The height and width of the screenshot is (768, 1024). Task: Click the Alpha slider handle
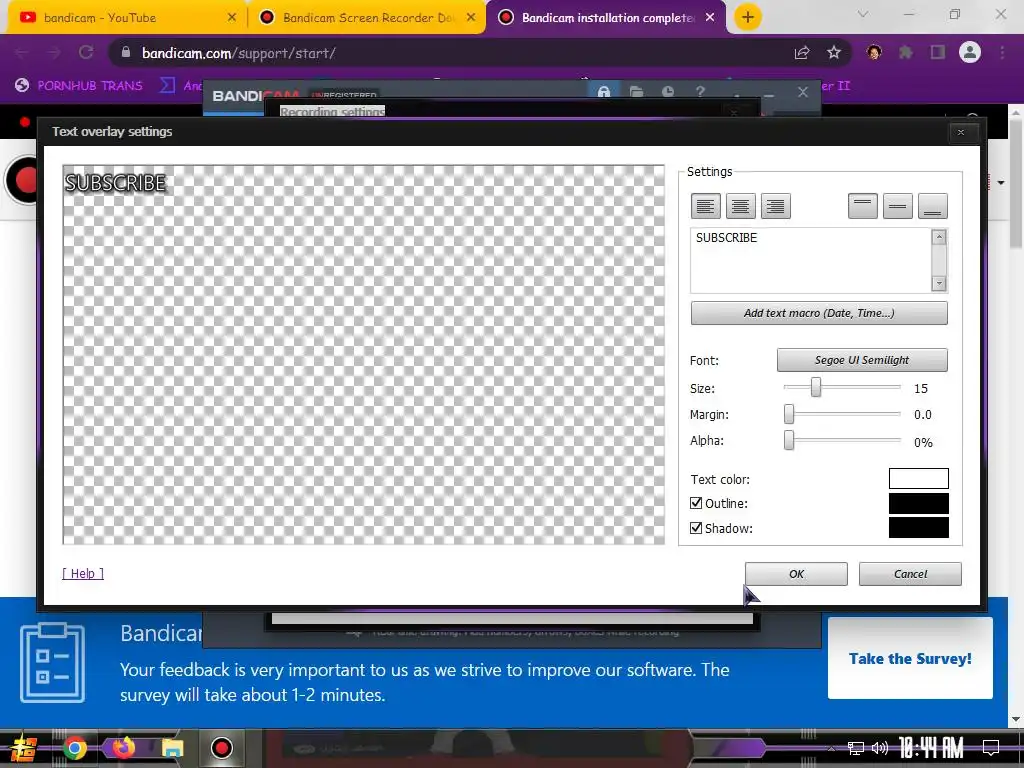(789, 440)
